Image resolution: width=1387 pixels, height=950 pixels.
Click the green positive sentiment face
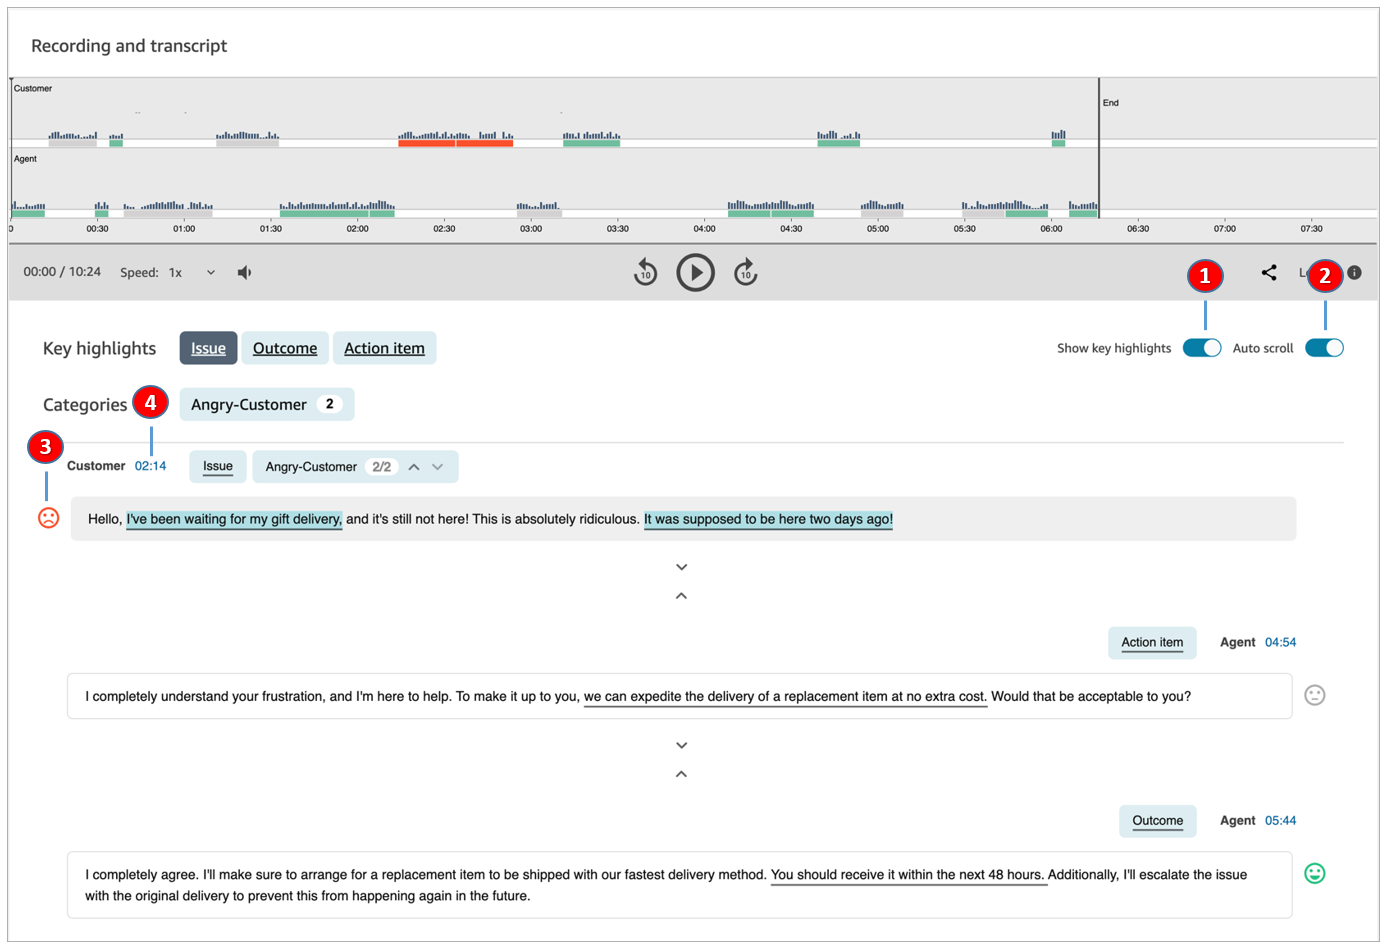(1314, 873)
